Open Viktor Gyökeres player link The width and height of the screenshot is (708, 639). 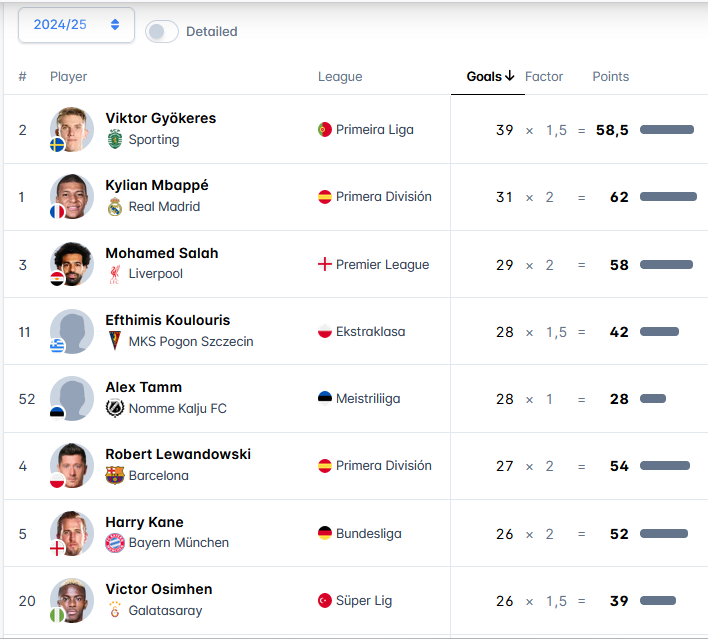coord(160,118)
